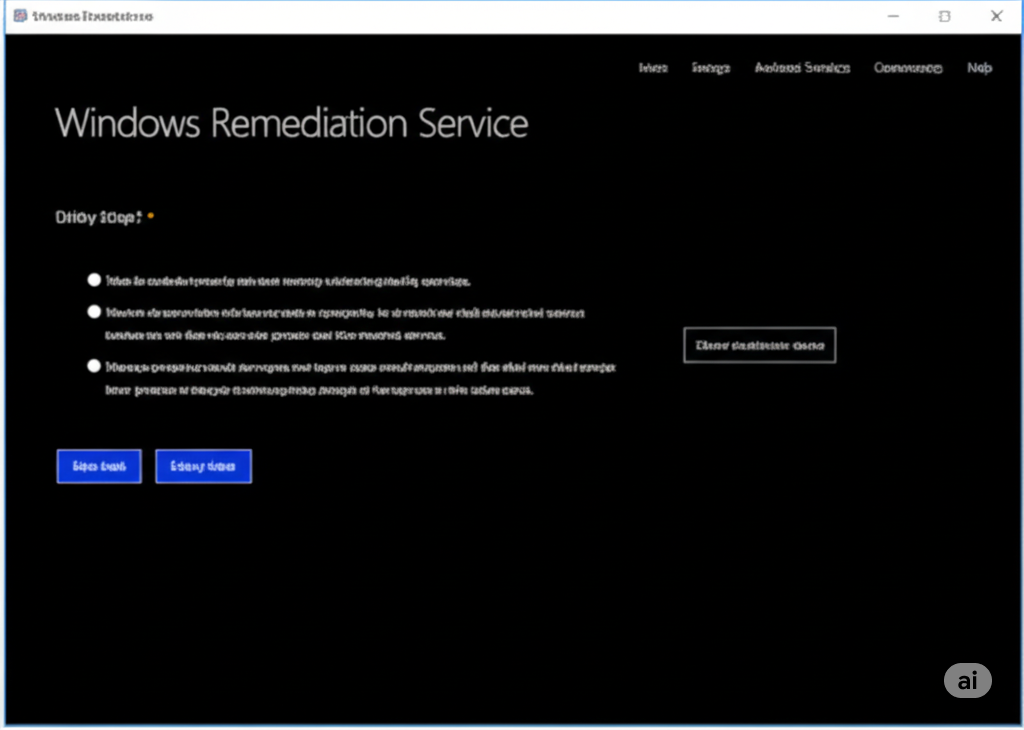1024x730 pixels.
Task: Open the navigation item starting with 'C'
Action: tap(908, 68)
